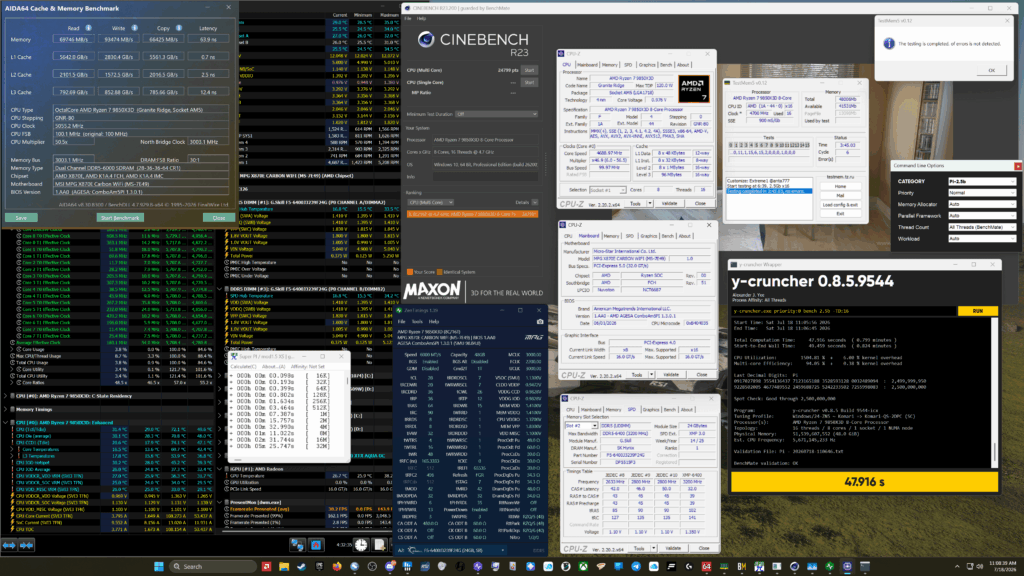Open the Calculate(C) menu in Super PI
The width and height of the screenshot is (1024, 576).
tap(244, 366)
